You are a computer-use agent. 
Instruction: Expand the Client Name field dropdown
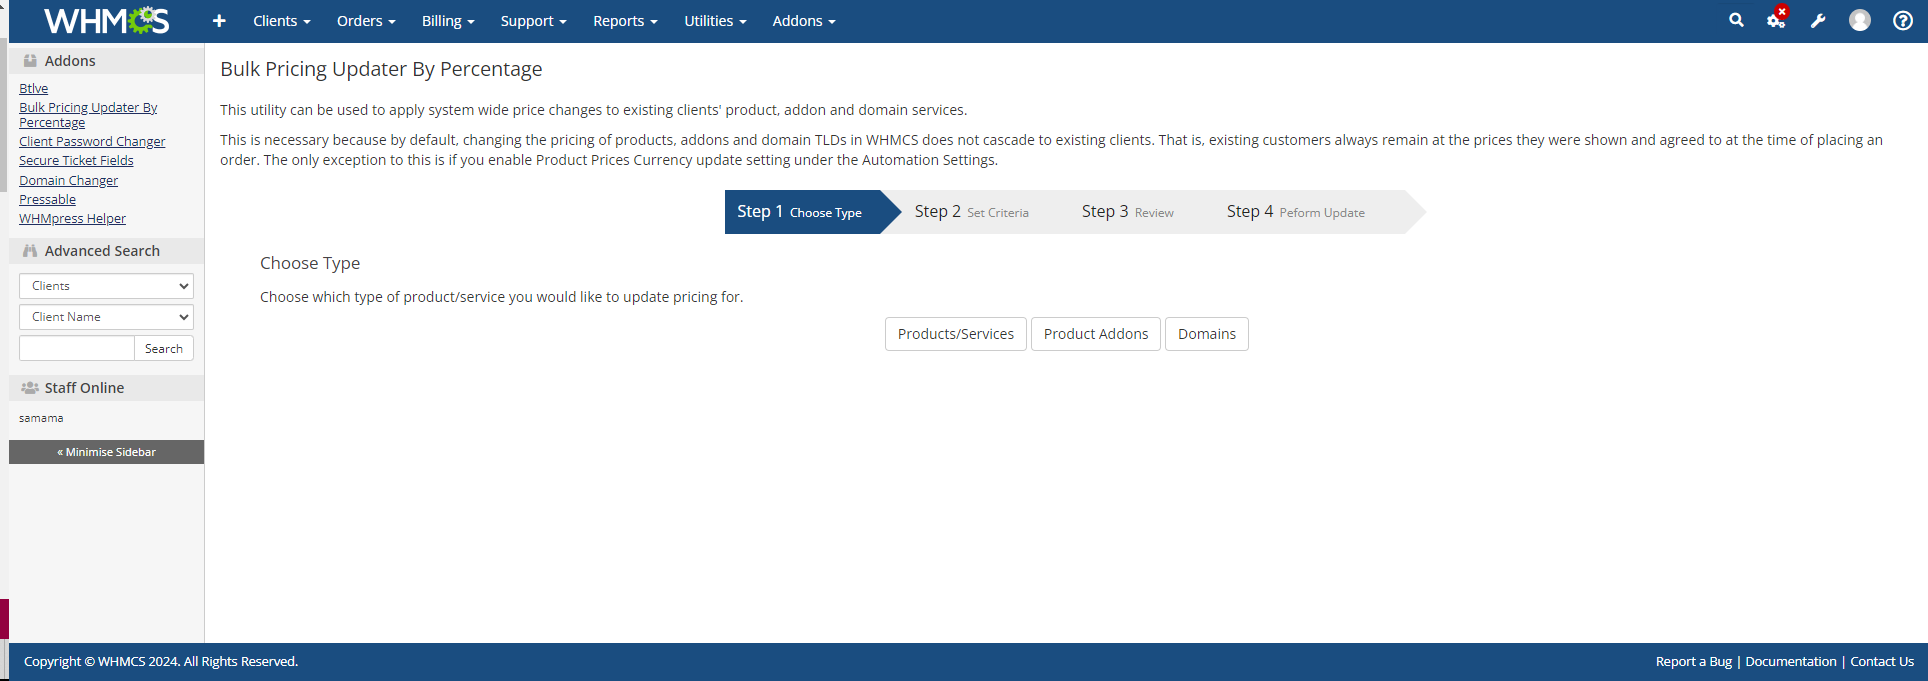click(x=106, y=317)
